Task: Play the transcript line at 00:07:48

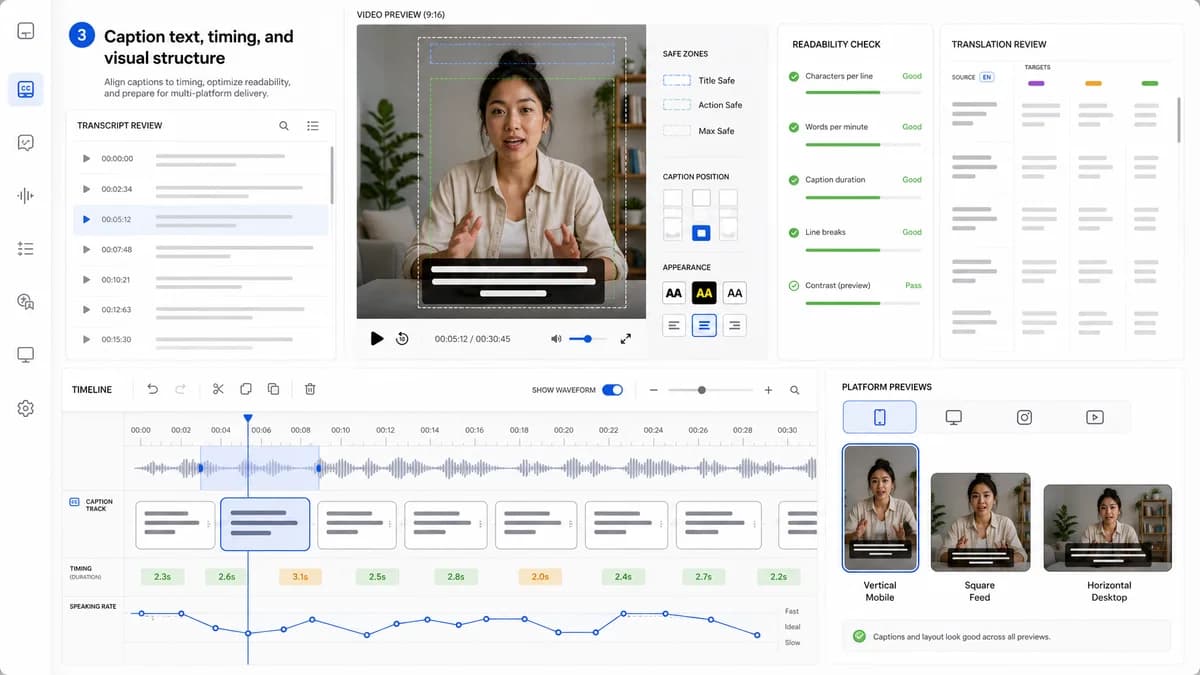Action: (86, 249)
